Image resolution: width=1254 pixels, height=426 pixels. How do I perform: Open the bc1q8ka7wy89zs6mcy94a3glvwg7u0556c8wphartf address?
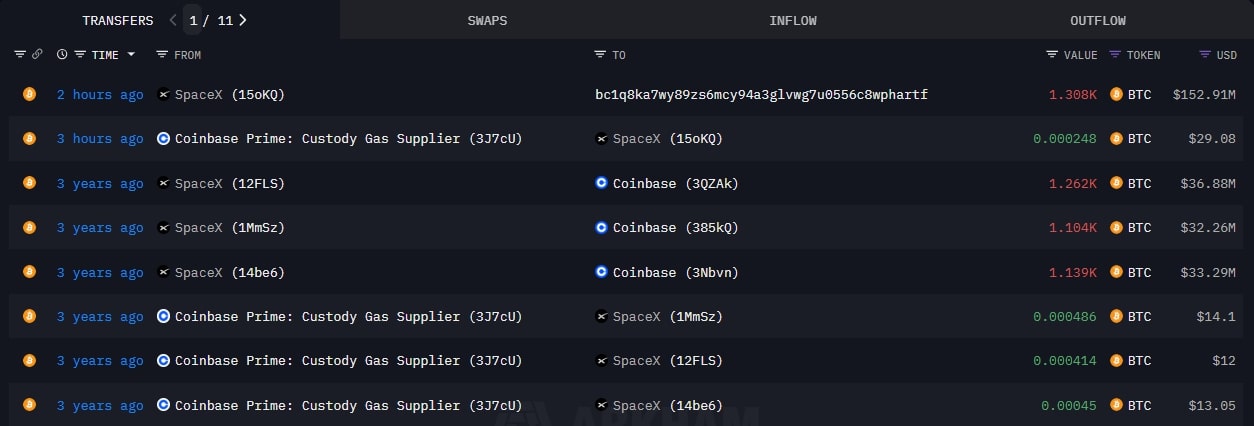[x=761, y=95]
